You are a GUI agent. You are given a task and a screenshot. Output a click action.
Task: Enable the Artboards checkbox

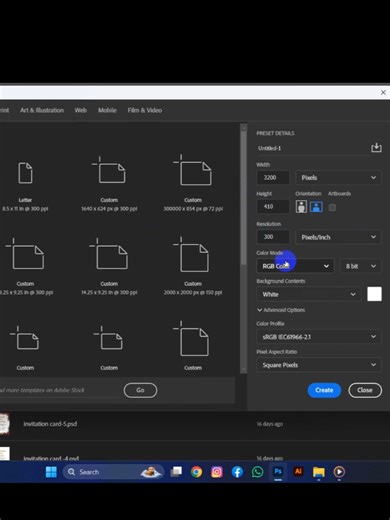[332, 208]
